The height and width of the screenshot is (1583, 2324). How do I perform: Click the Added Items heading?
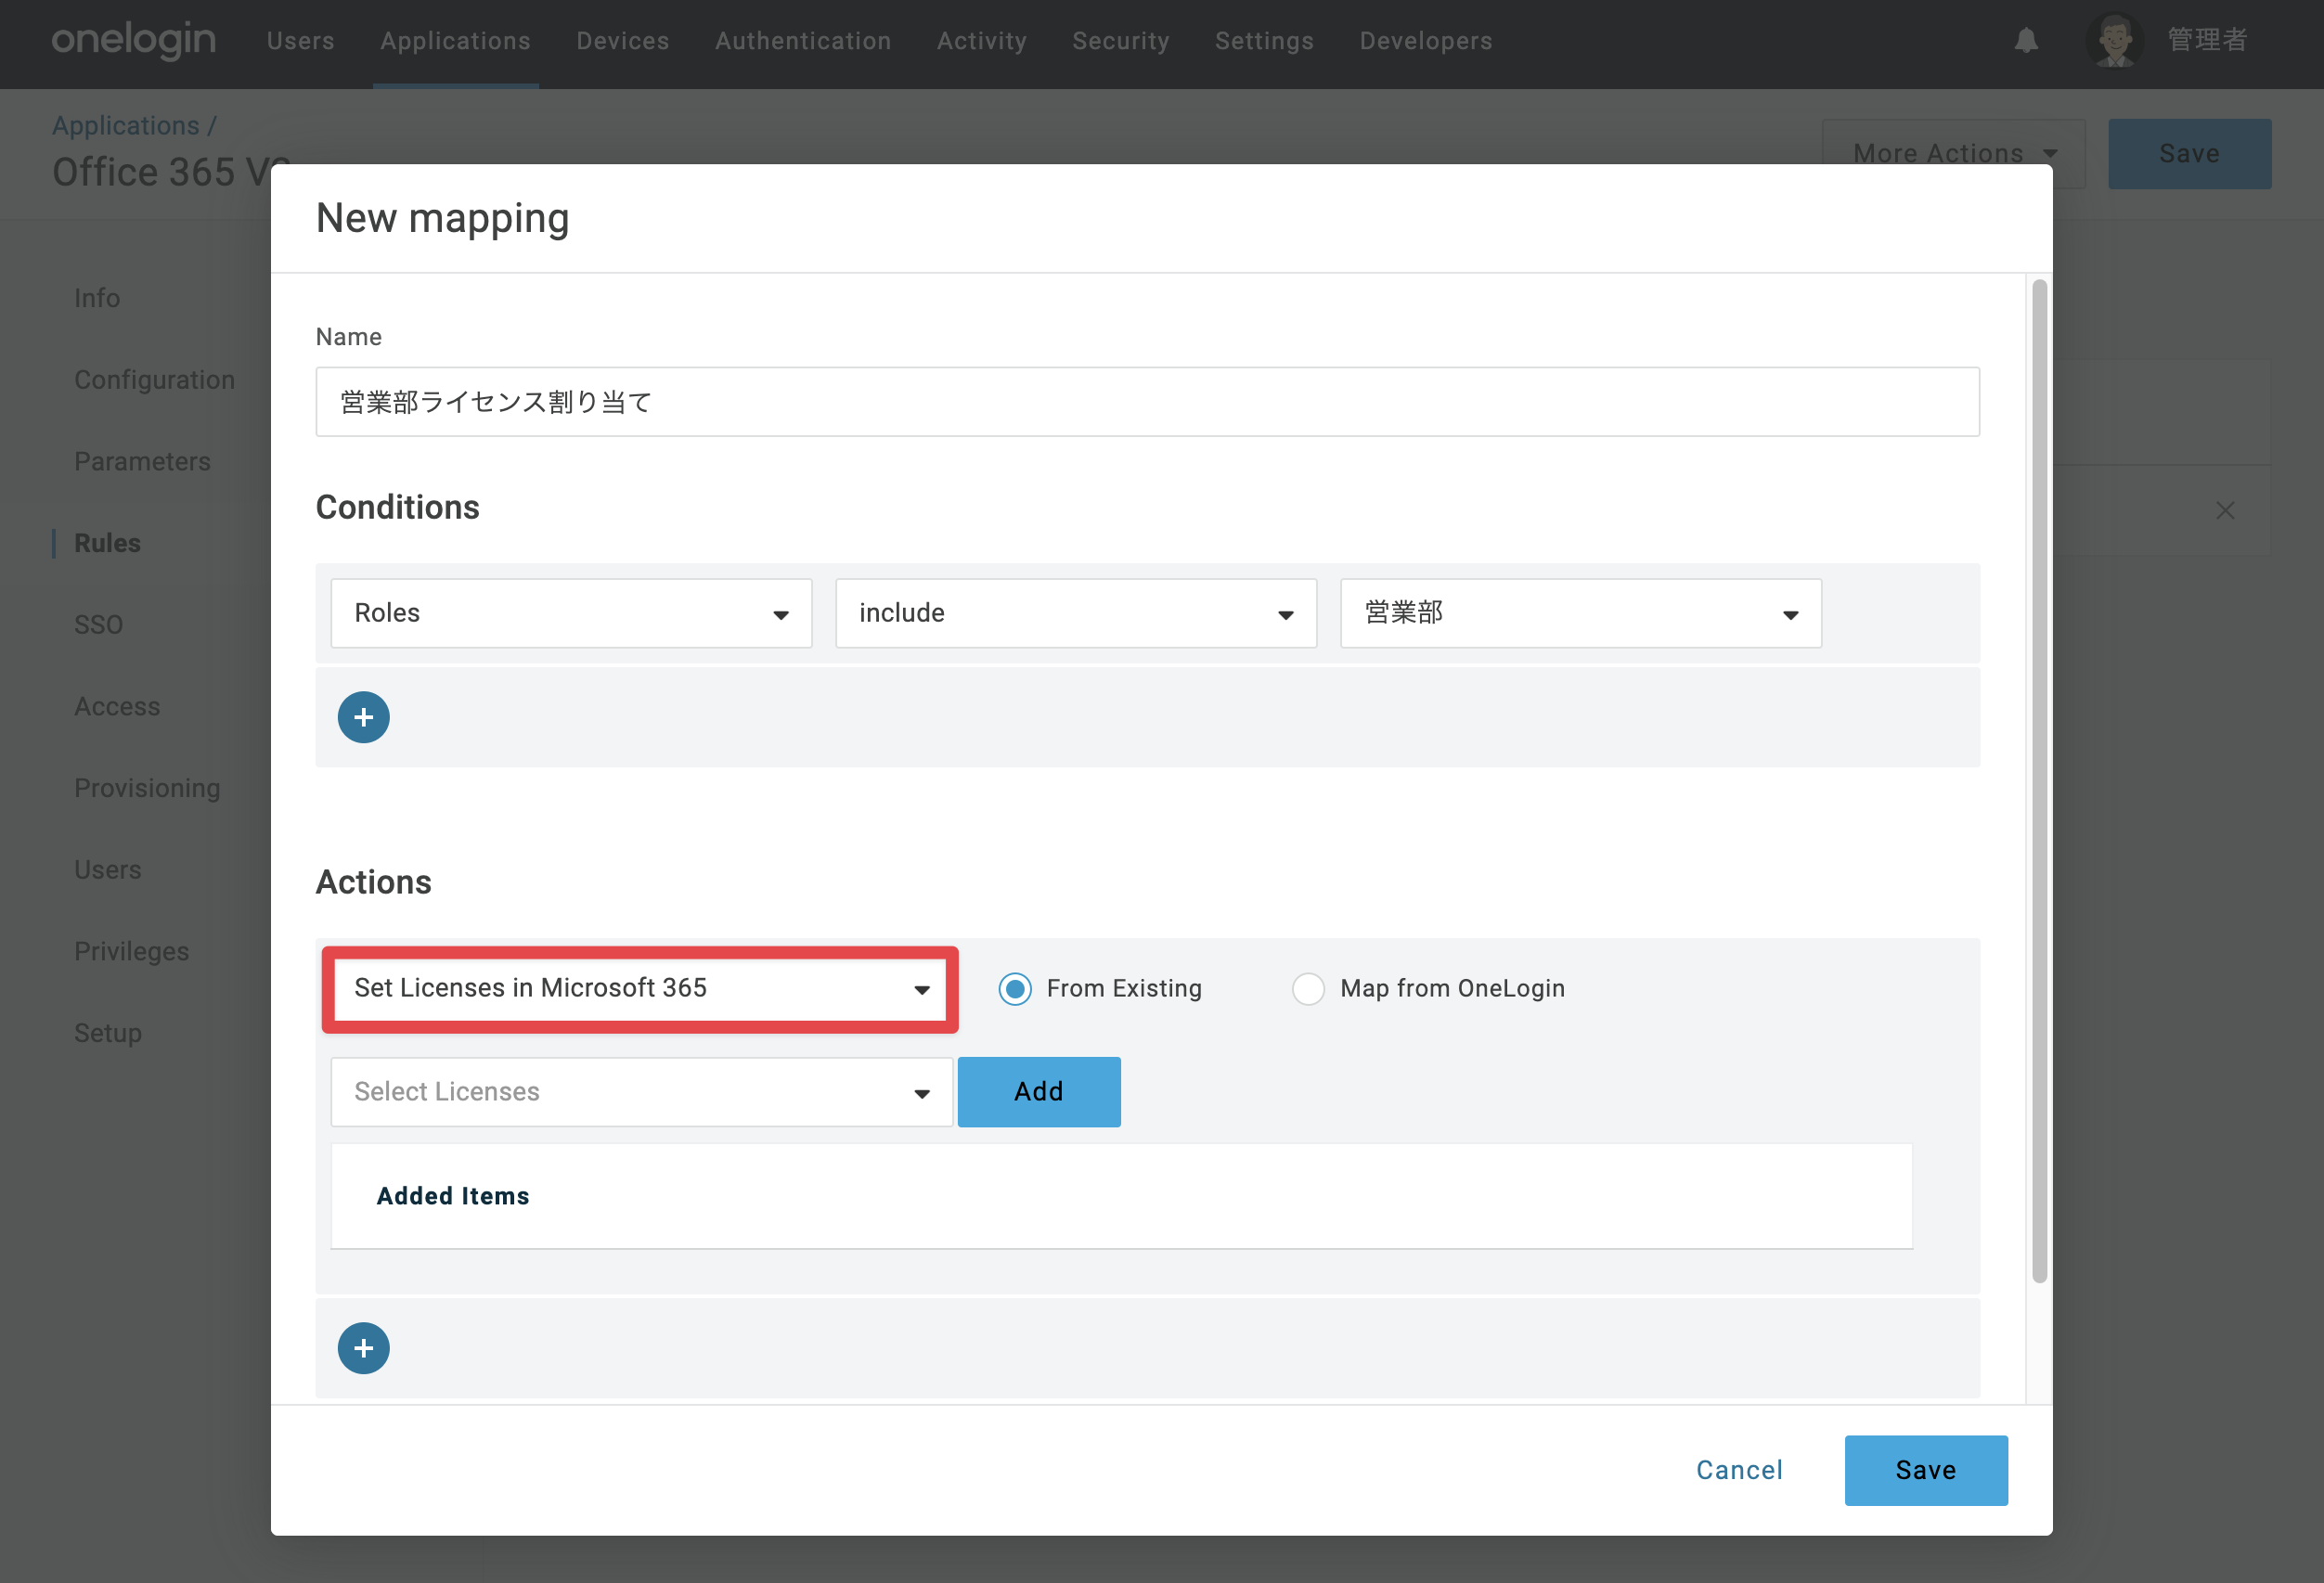coord(453,1196)
